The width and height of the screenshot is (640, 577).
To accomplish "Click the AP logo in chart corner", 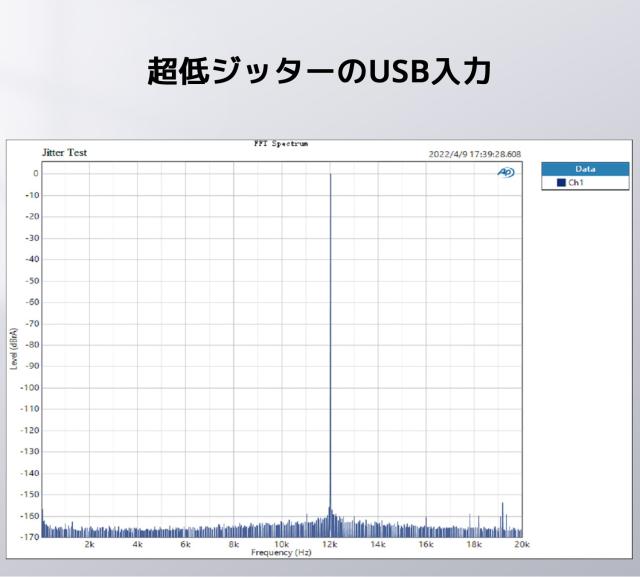I will coord(506,173).
